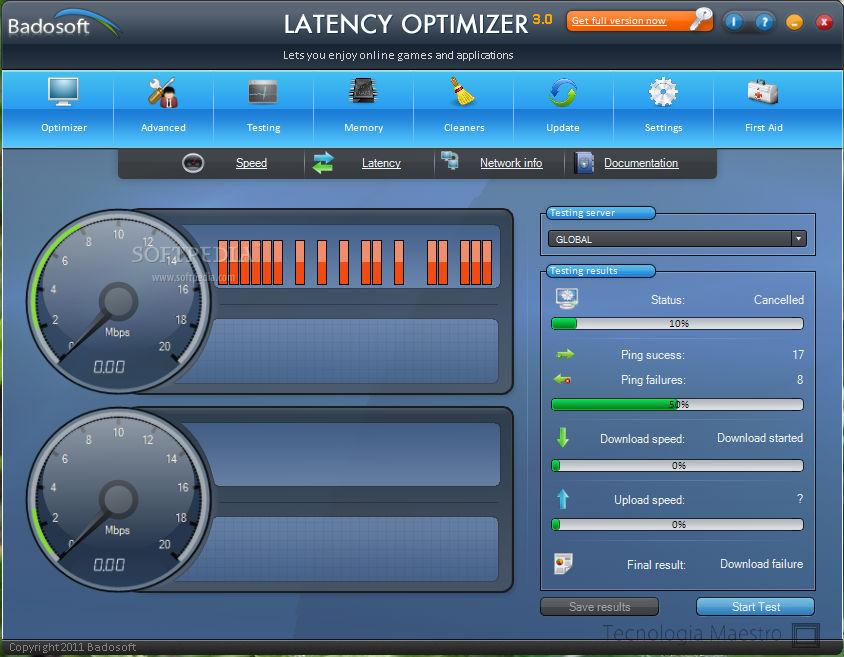The image size is (844, 657).
Task: Switch to the Settings tab label
Action: [663, 128]
